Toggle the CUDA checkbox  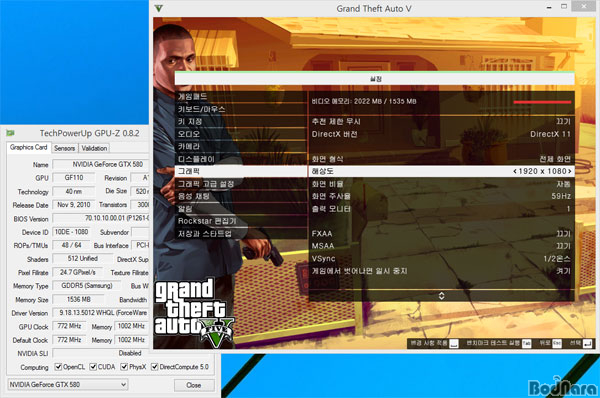[x=93, y=367]
